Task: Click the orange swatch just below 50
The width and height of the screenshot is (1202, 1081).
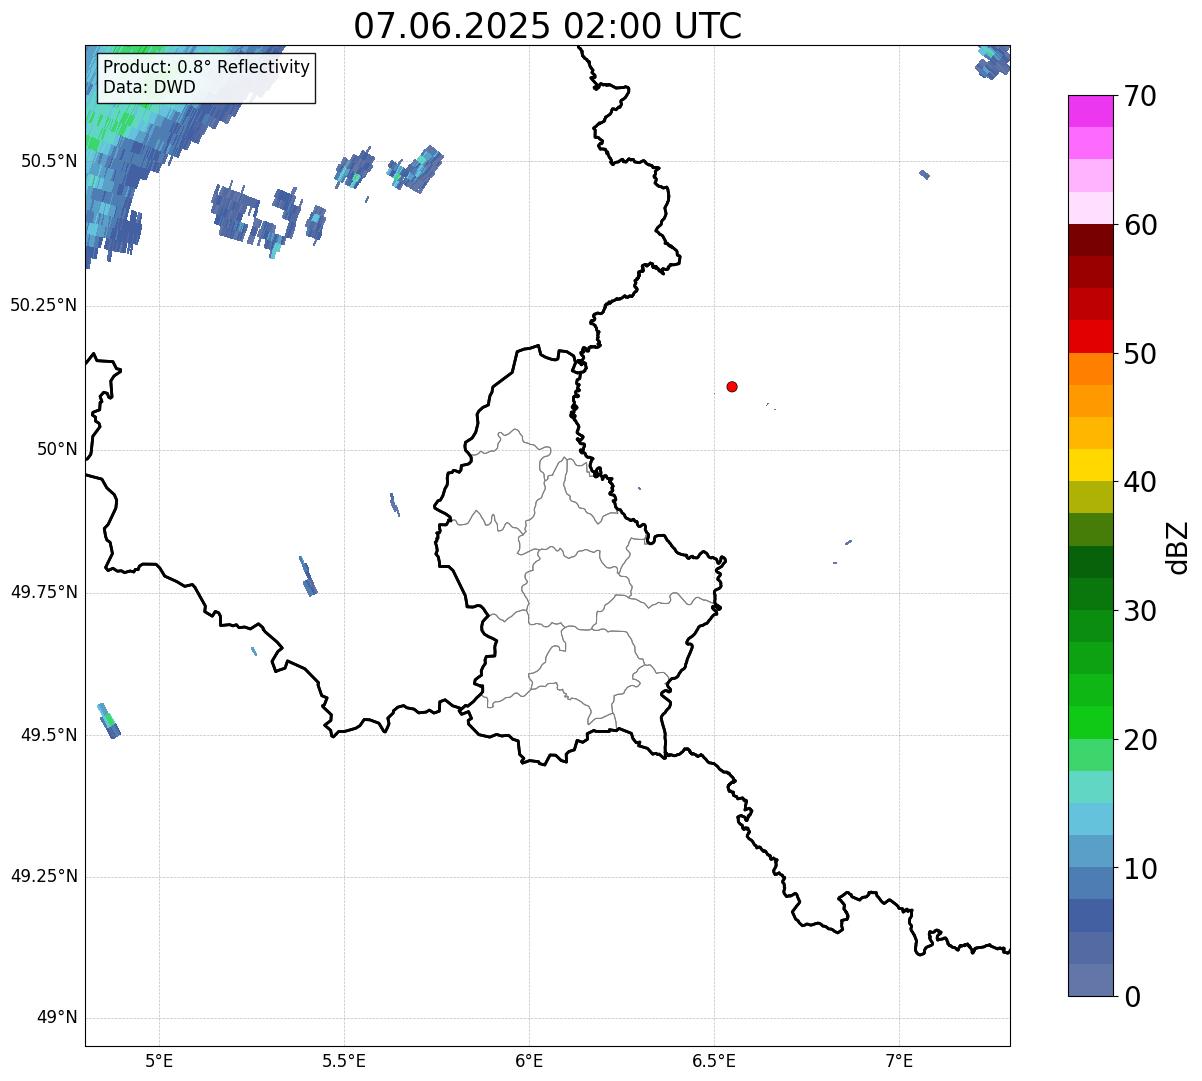Action: (x=1090, y=369)
